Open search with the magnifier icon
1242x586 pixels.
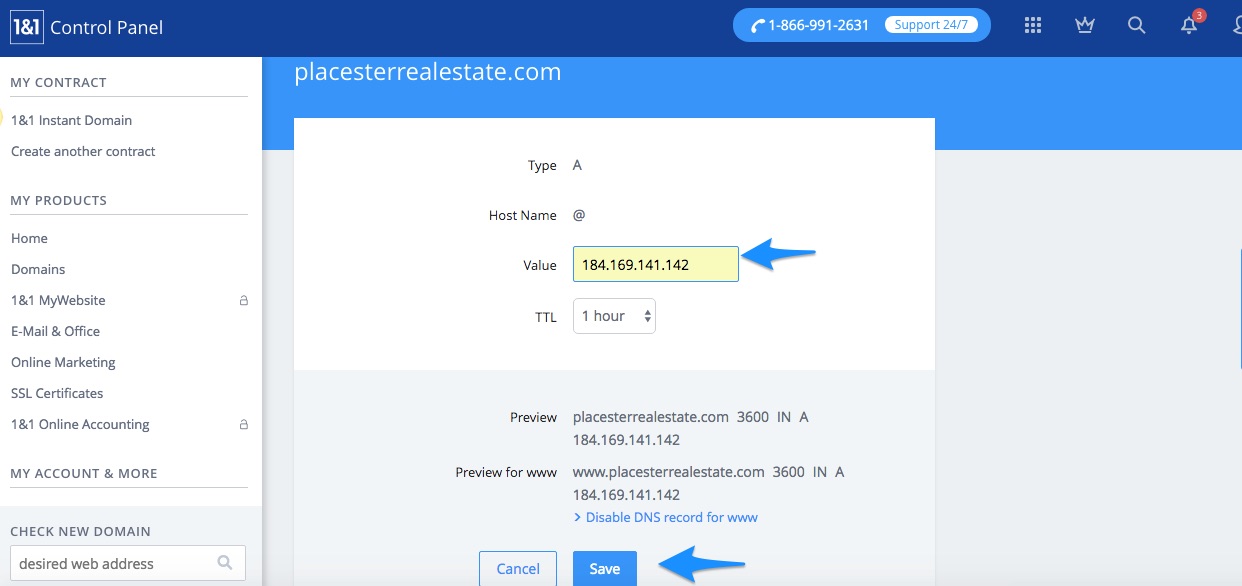tap(1137, 26)
